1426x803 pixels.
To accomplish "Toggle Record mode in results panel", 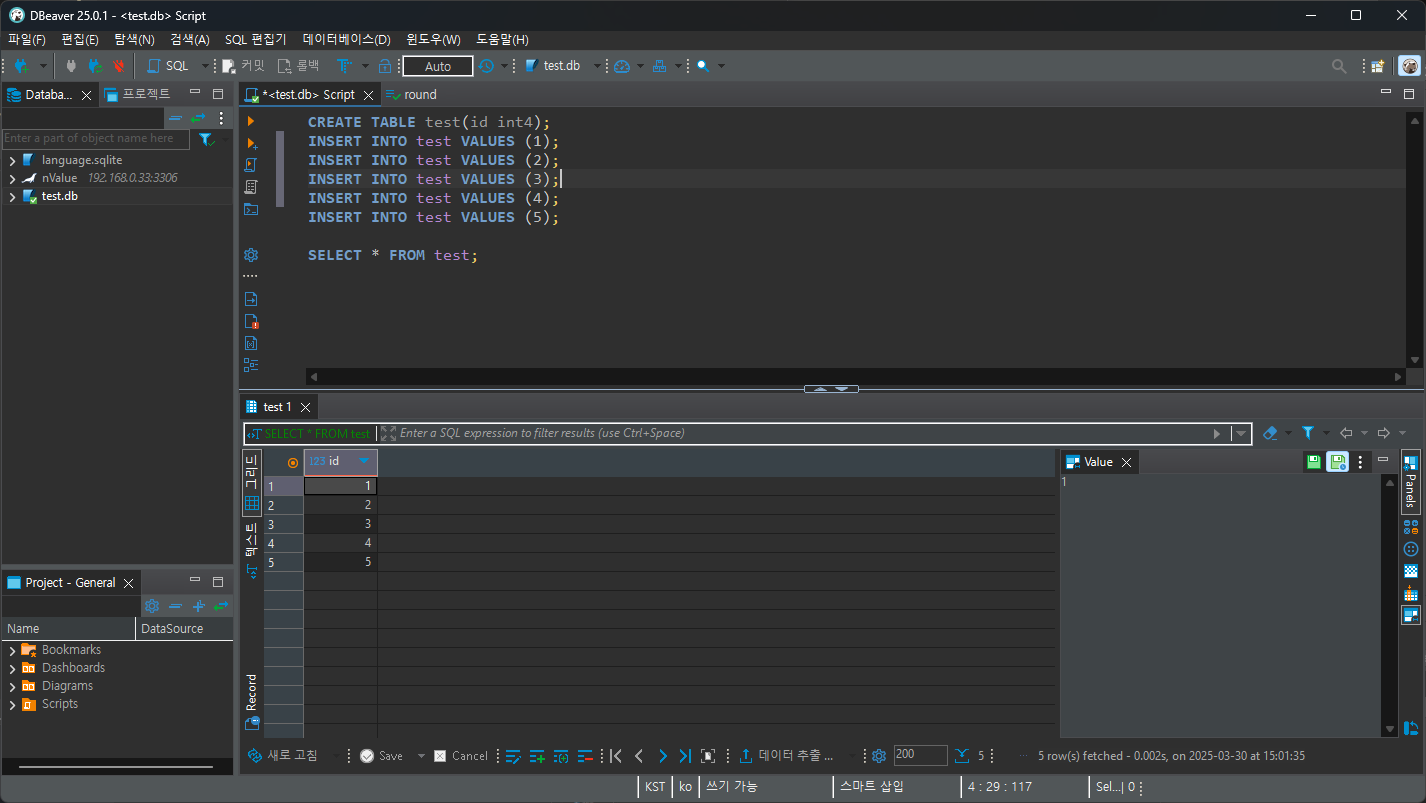I will [x=251, y=700].
